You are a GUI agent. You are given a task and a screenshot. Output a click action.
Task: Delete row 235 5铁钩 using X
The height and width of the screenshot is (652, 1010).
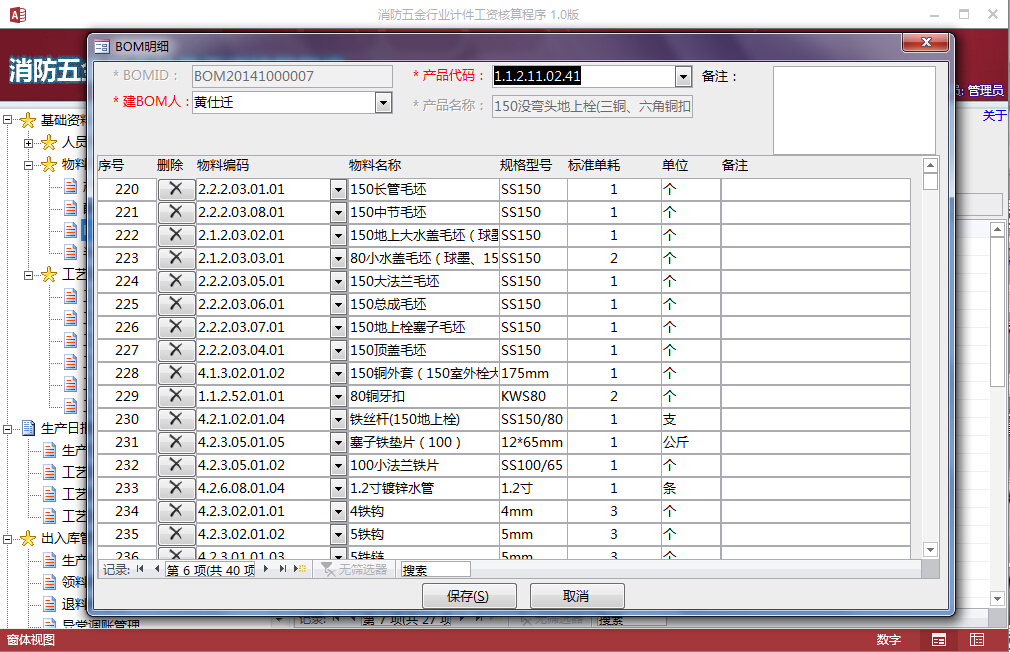pyautogui.click(x=176, y=534)
